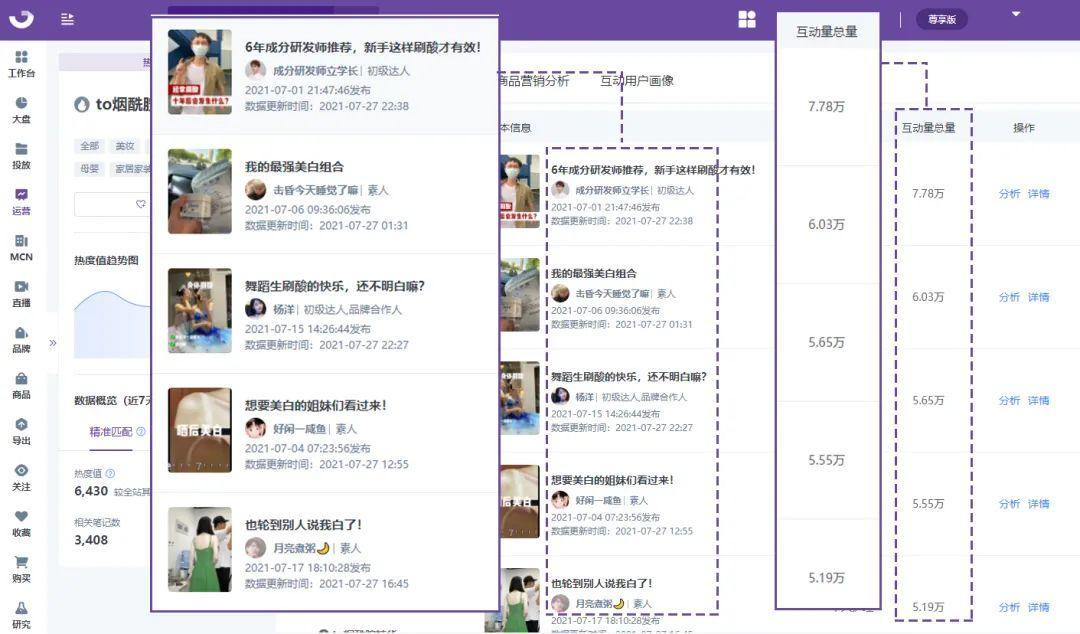
Task: Open 详情 link for the 6.03万 row
Action: (x=1039, y=297)
